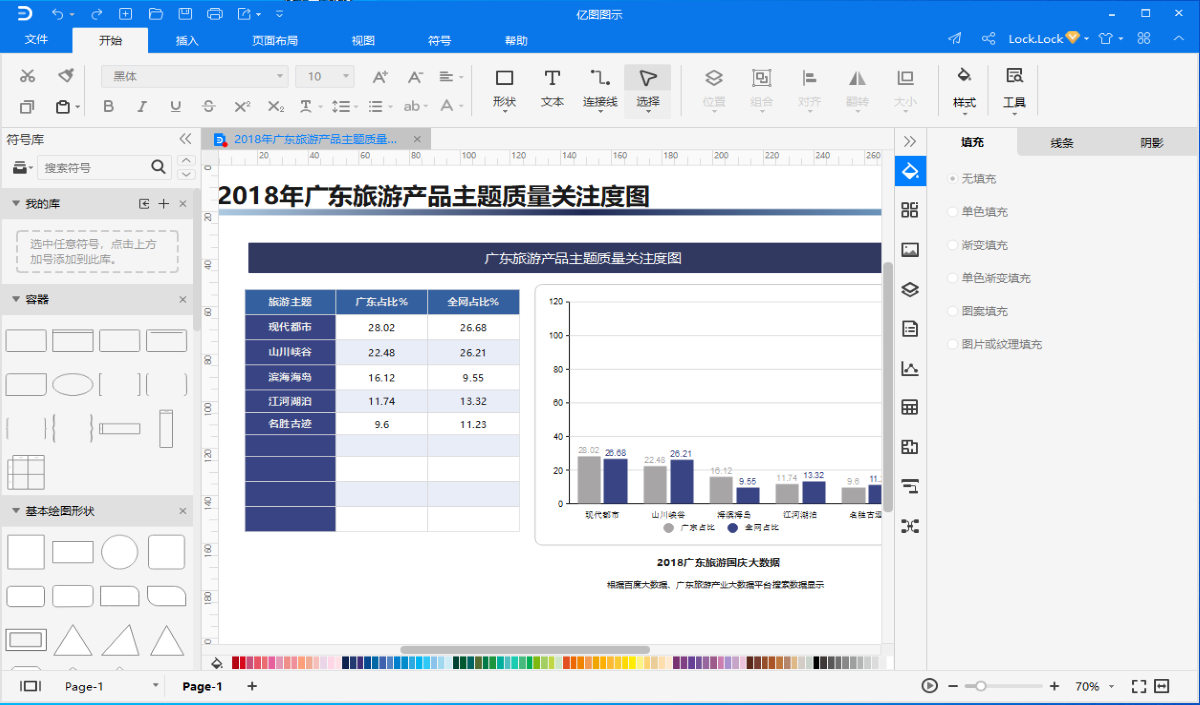The width and height of the screenshot is (1200, 705).
Task: Switch to the 阴影 panel tab
Action: tap(1152, 143)
